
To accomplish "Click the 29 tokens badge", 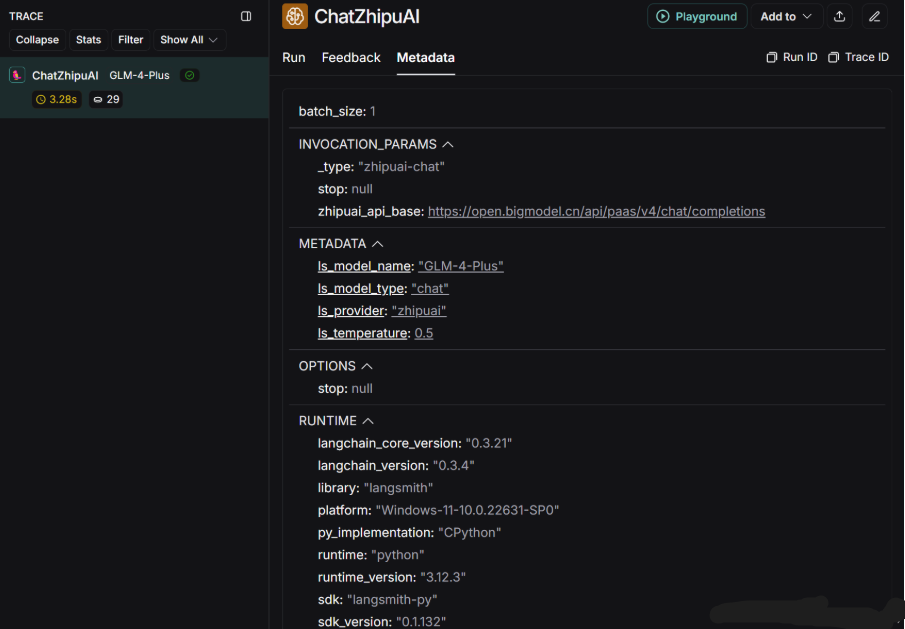I will [x=106, y=99].
